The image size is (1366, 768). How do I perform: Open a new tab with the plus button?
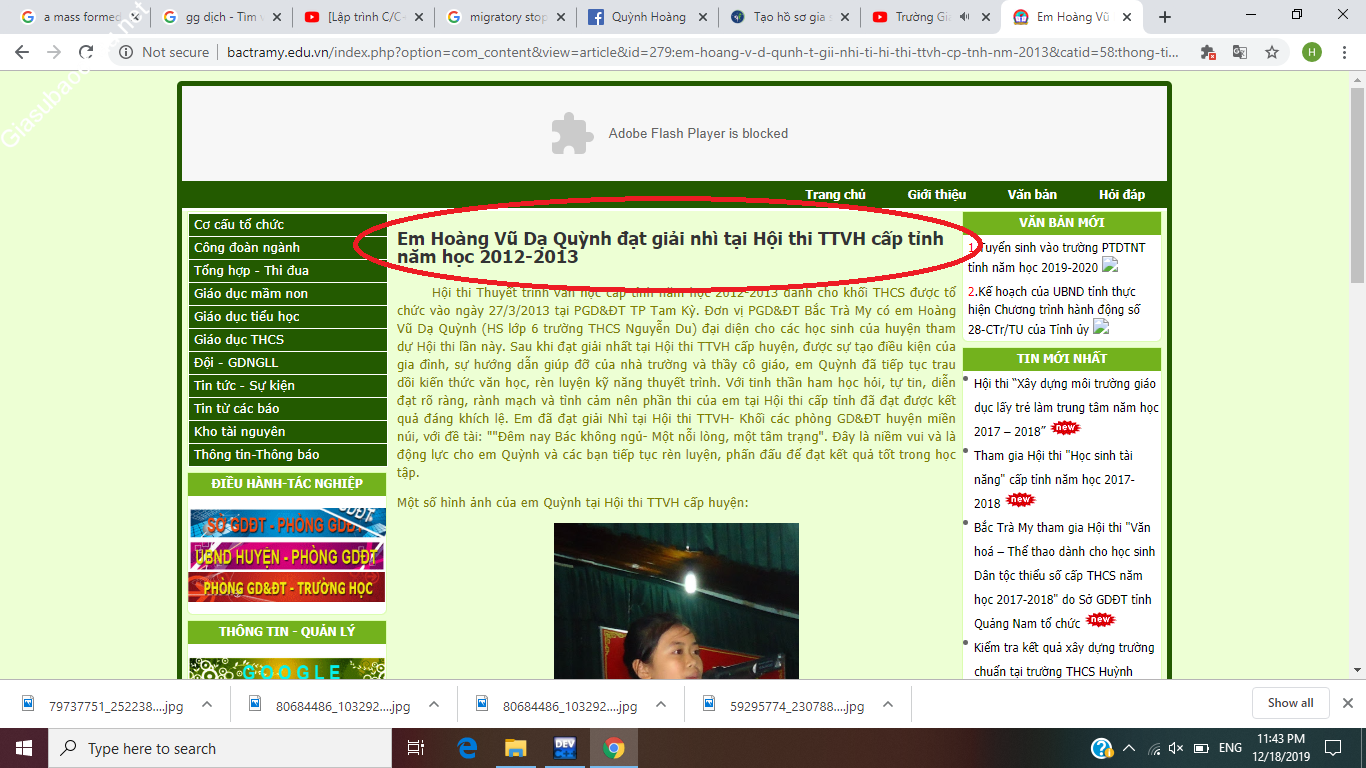pos(1164,17)
